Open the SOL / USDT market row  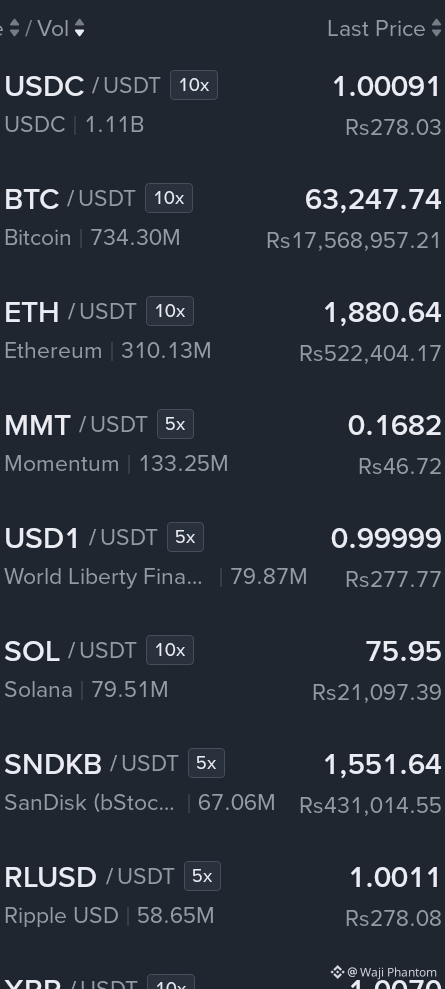point(222,669)
